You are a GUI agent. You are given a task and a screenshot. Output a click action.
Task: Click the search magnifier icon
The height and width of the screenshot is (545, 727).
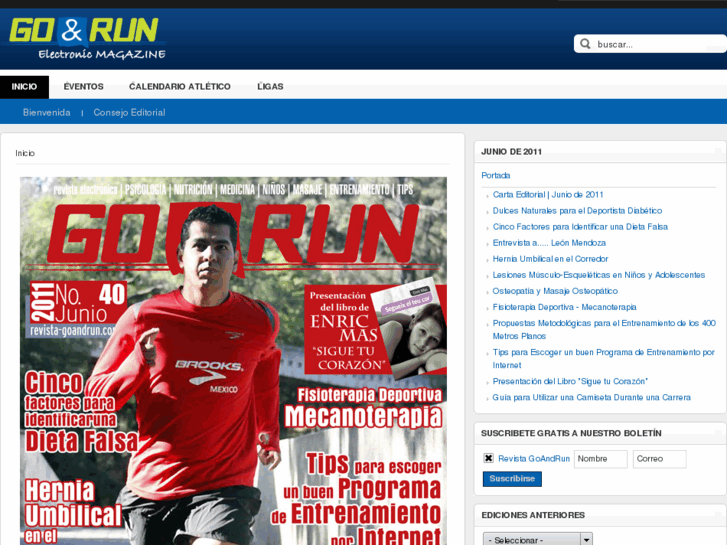[x=585, y=44]
